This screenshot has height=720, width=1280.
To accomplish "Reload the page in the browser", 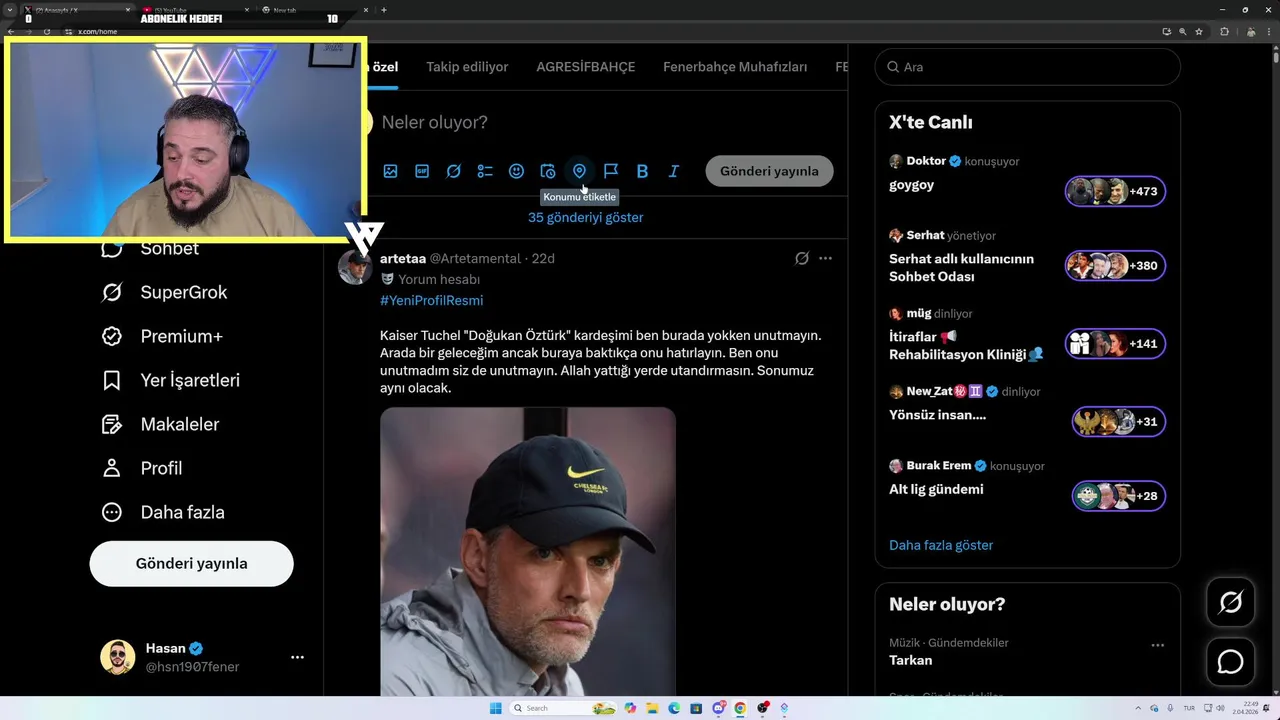I will click(x=47, y=32).
